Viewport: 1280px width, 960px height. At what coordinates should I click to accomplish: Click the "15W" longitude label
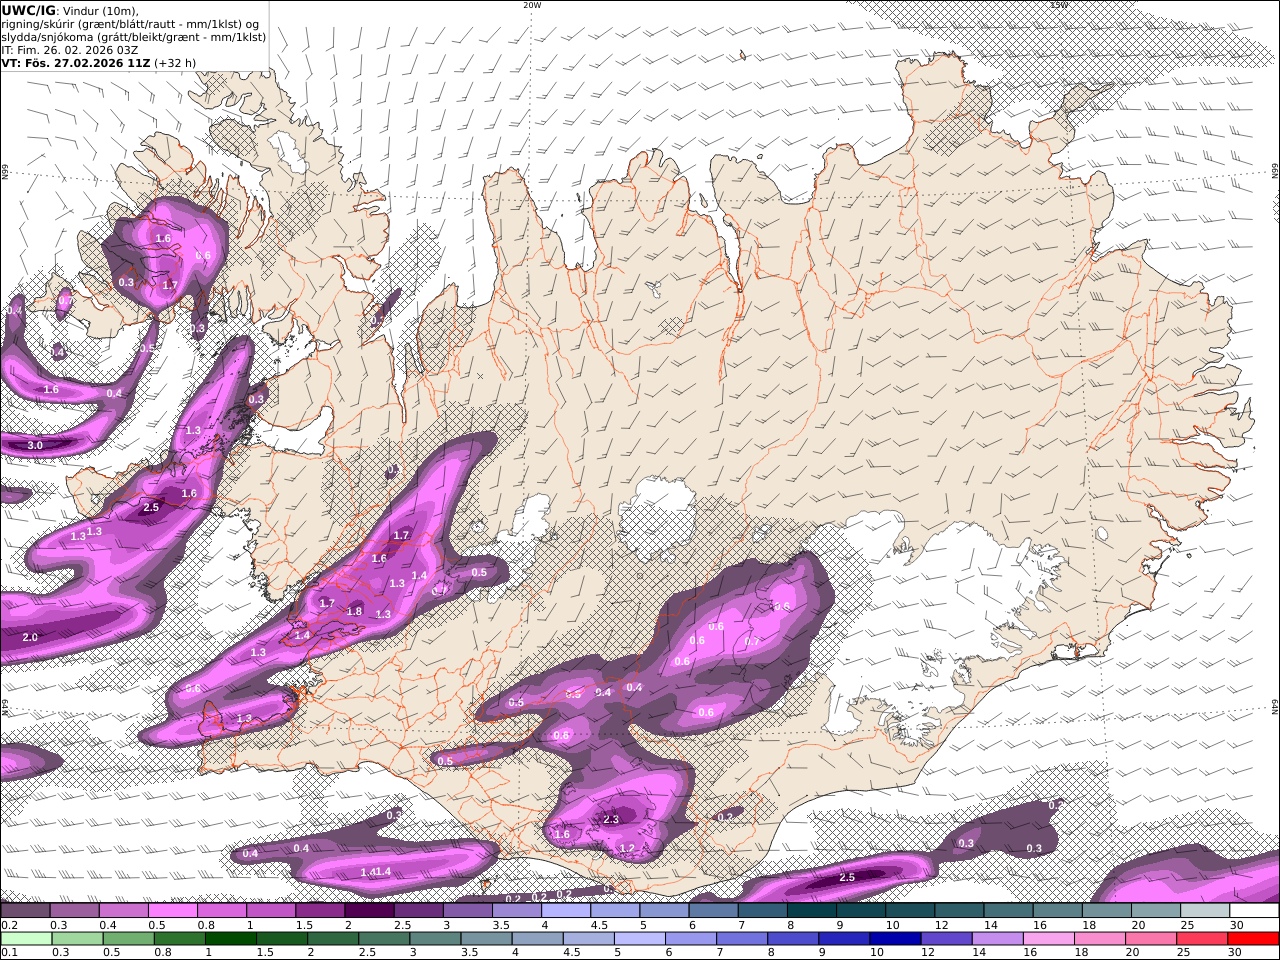pyautogui.click(x=1059, y=5)
